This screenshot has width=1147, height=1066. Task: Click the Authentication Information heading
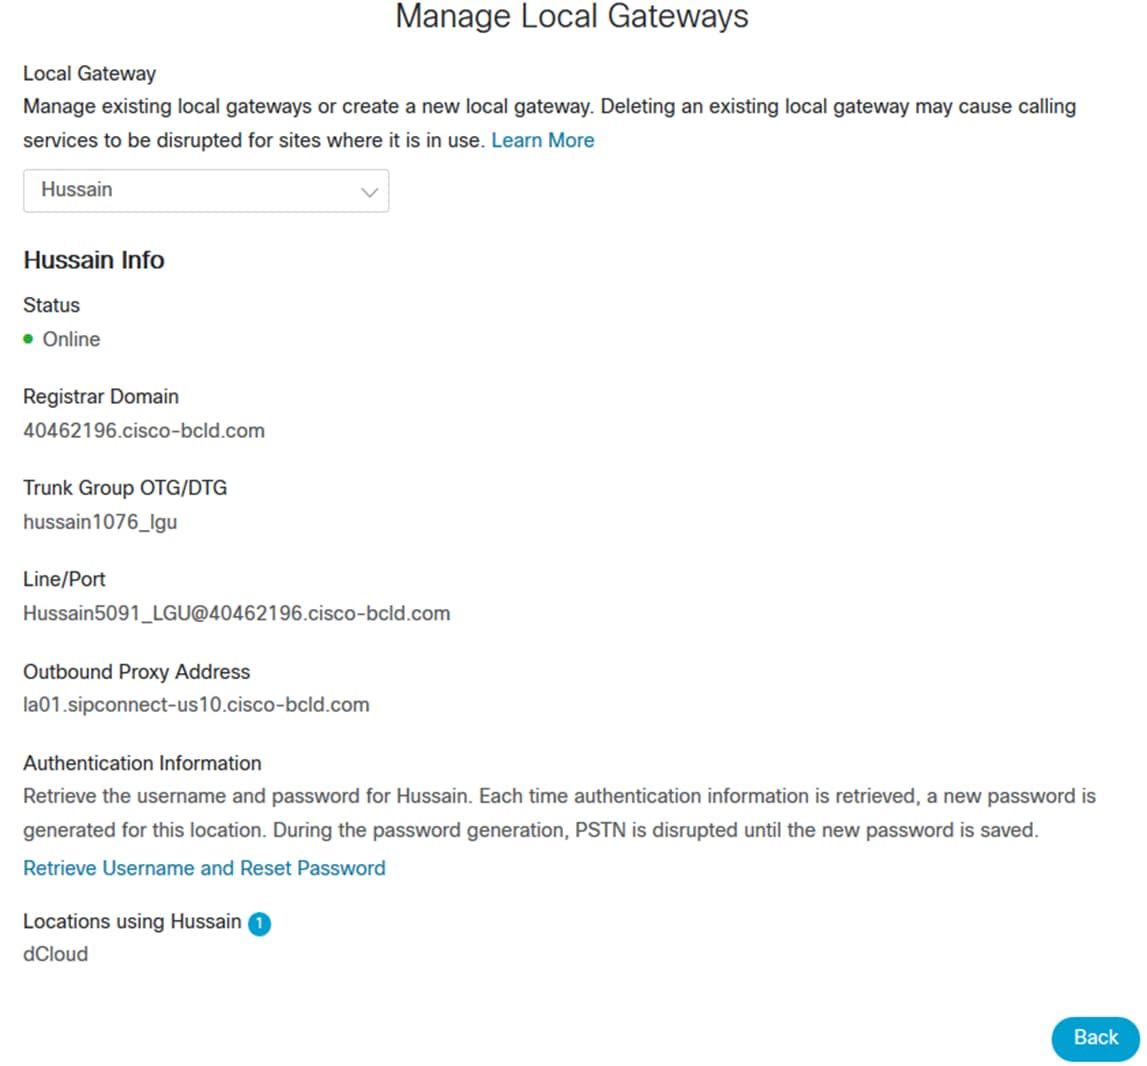pos(142,763)
